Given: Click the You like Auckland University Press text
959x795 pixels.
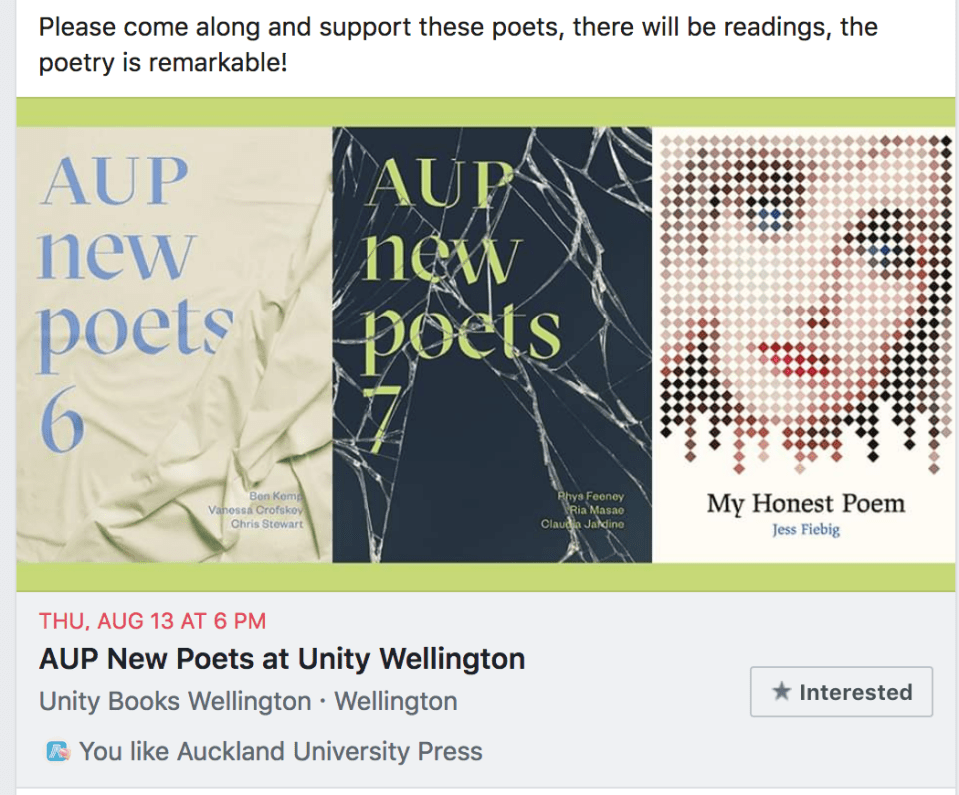Looking at the screenshot, I should (280, 751).
